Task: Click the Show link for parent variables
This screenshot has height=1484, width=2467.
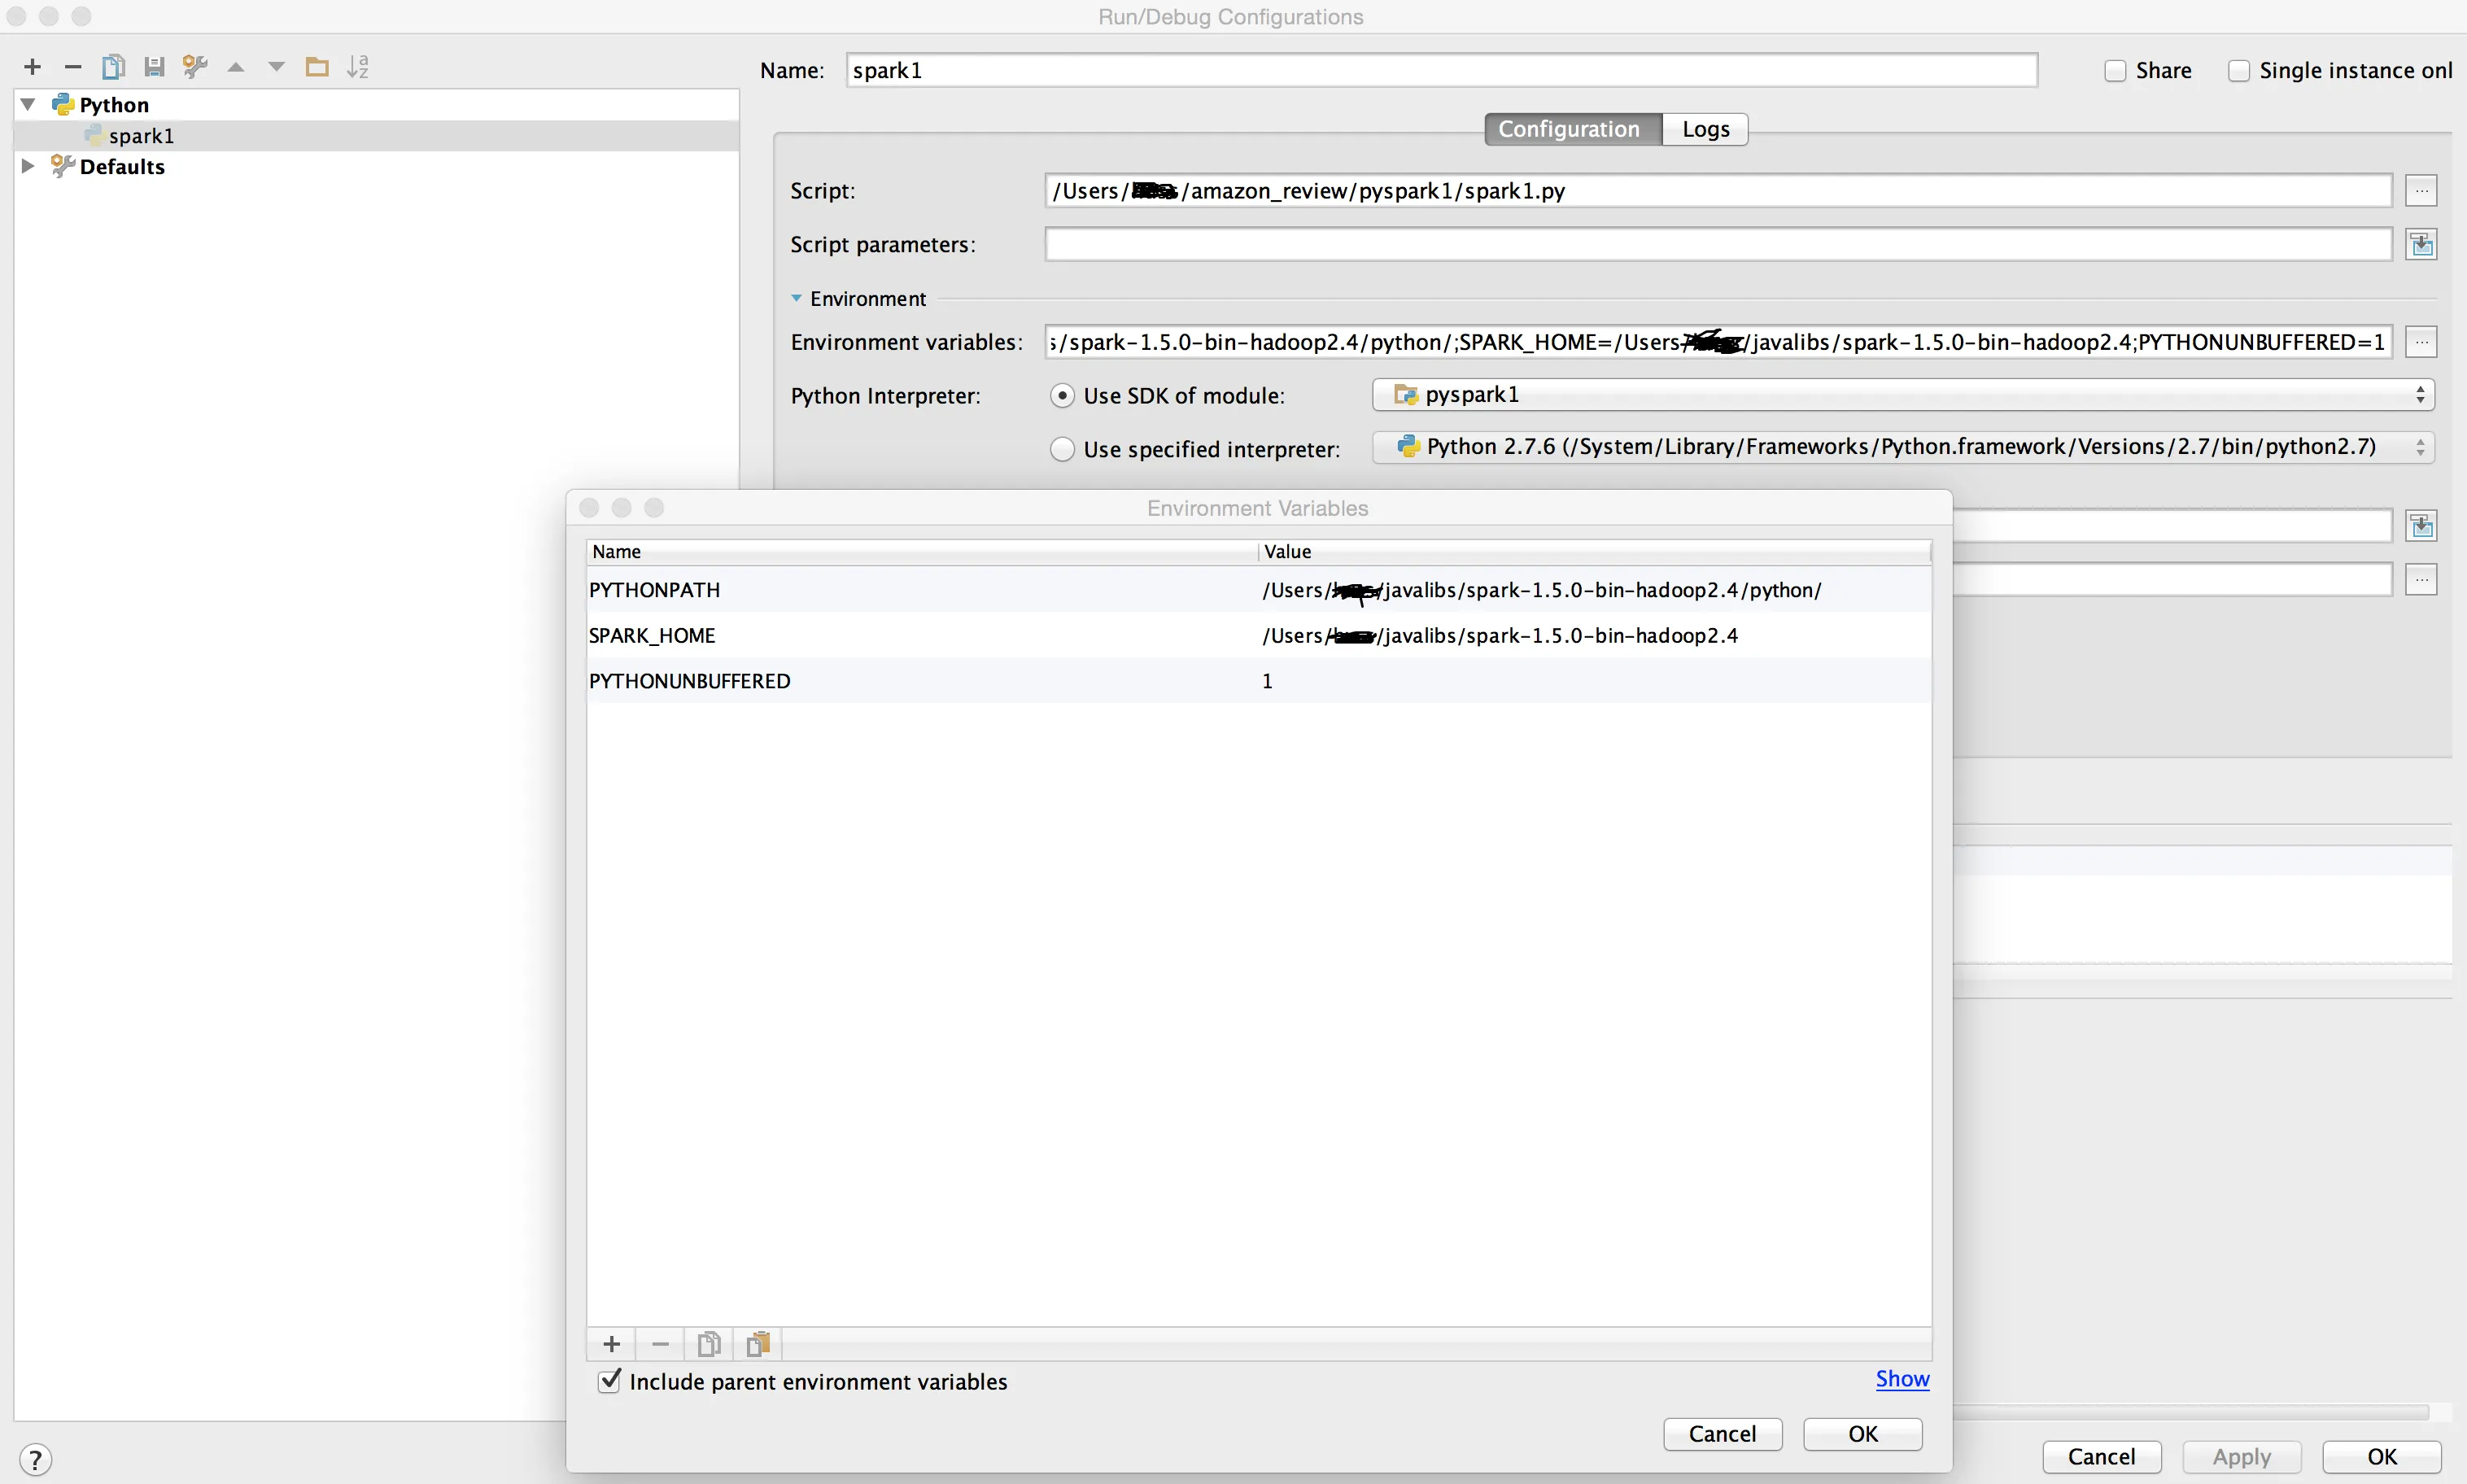Action: (1901, 1379)
